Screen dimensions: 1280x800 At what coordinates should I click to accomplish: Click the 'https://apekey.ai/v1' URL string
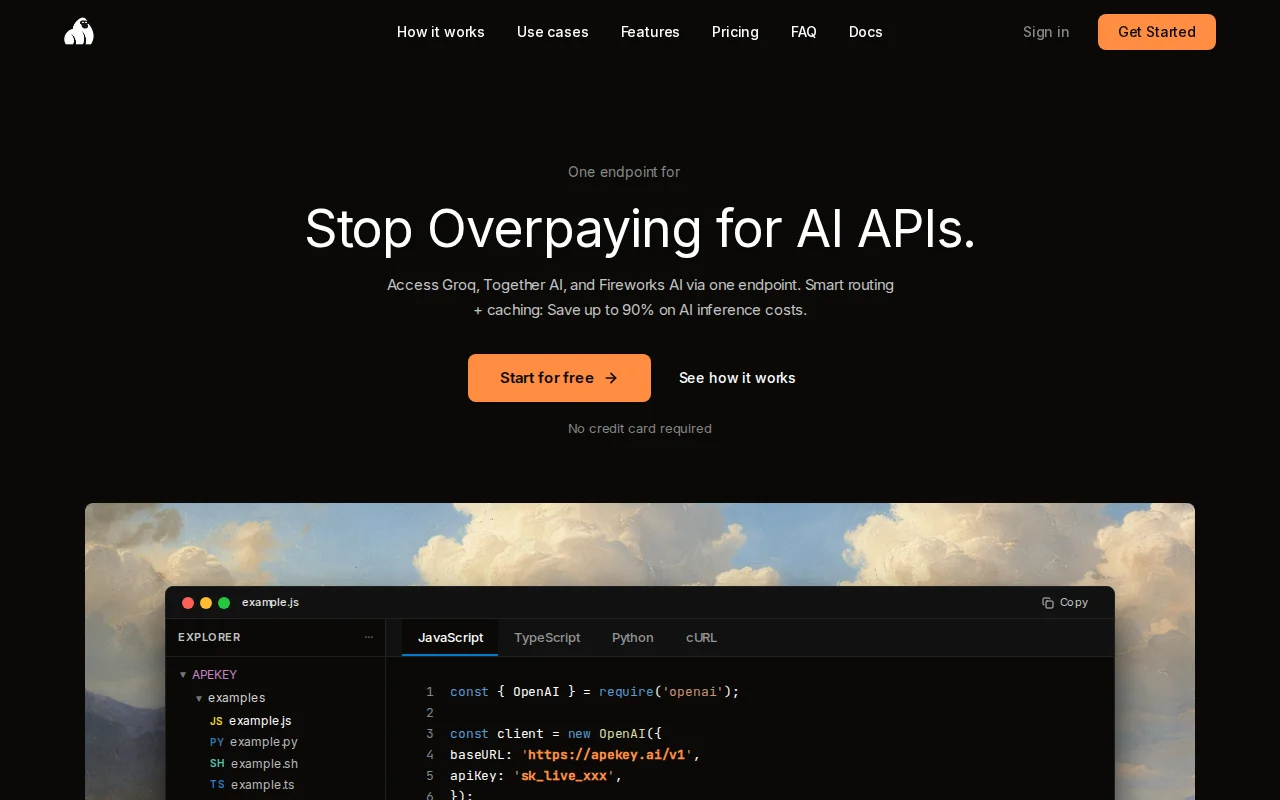[x=607, y=755]
